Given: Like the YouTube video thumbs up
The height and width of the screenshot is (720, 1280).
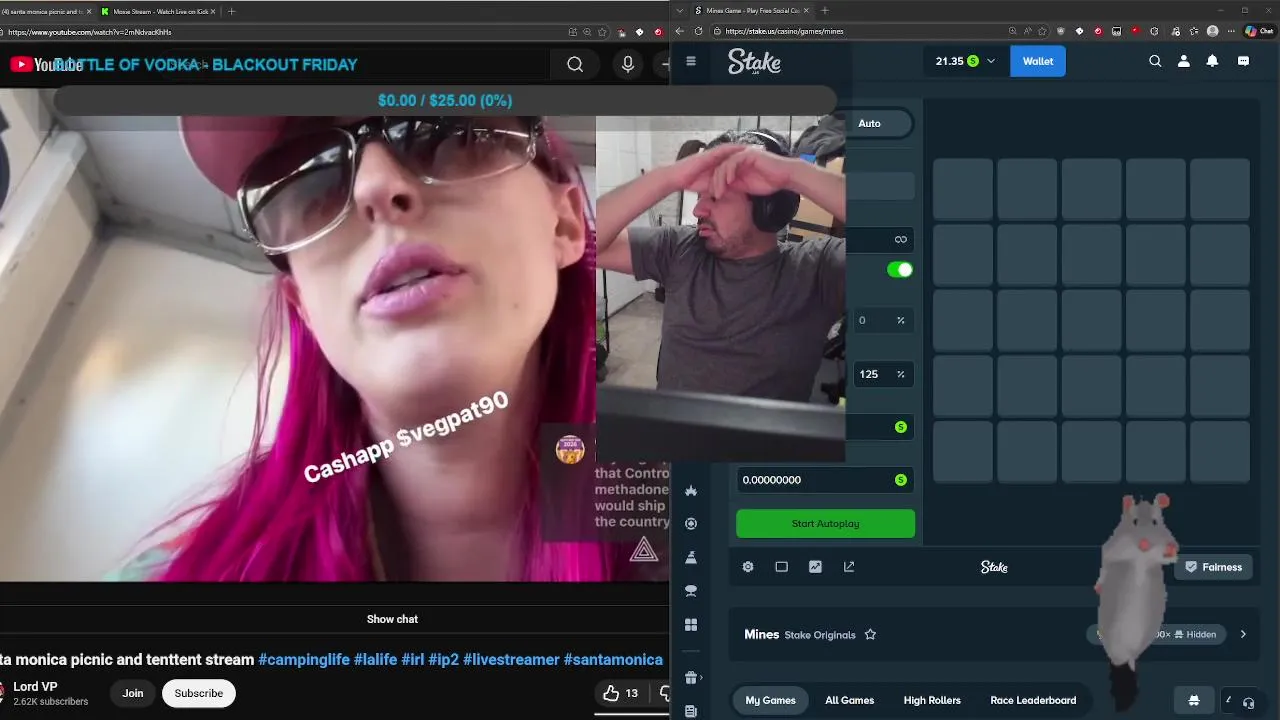Looking at the screenshot, I should (x=611, y=693).
